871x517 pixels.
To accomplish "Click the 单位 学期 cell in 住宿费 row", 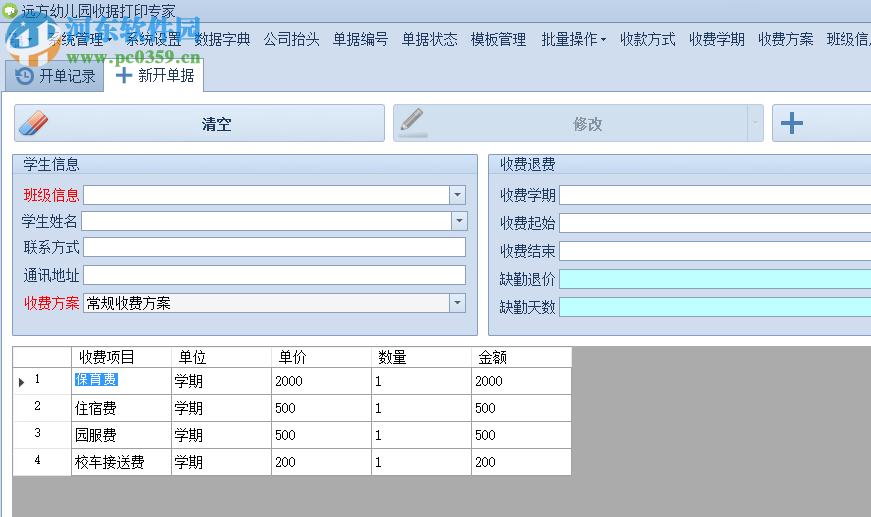I will (x=221, y=408).
